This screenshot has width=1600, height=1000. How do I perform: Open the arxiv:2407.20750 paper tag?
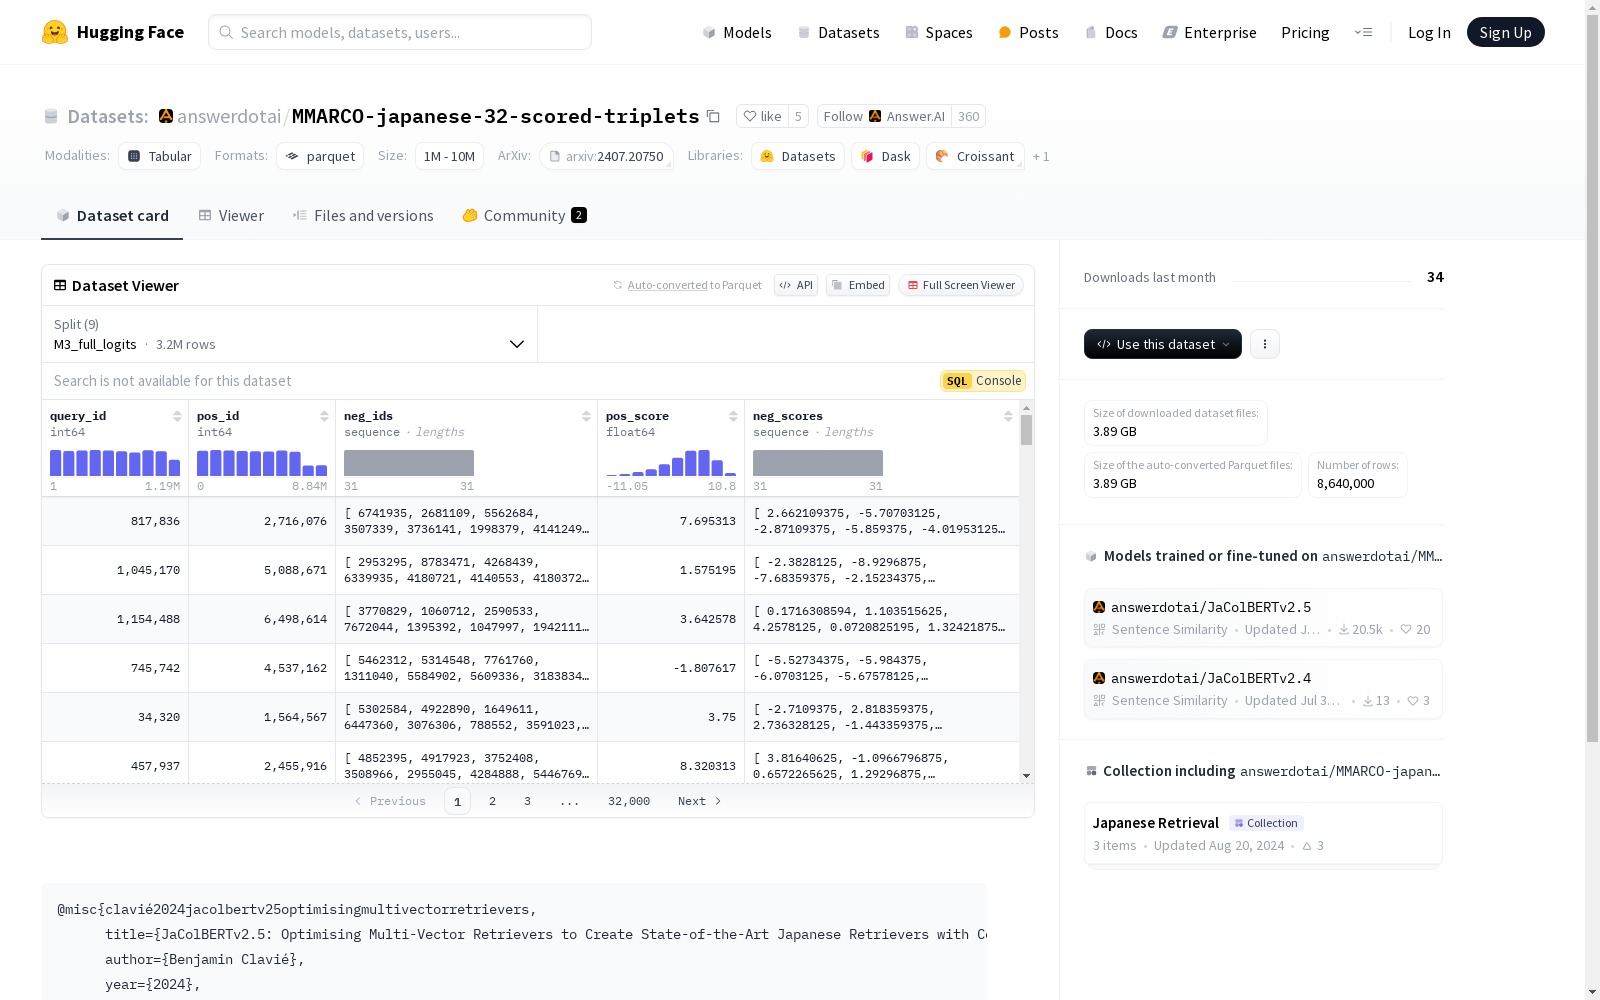tap(606, 156)
